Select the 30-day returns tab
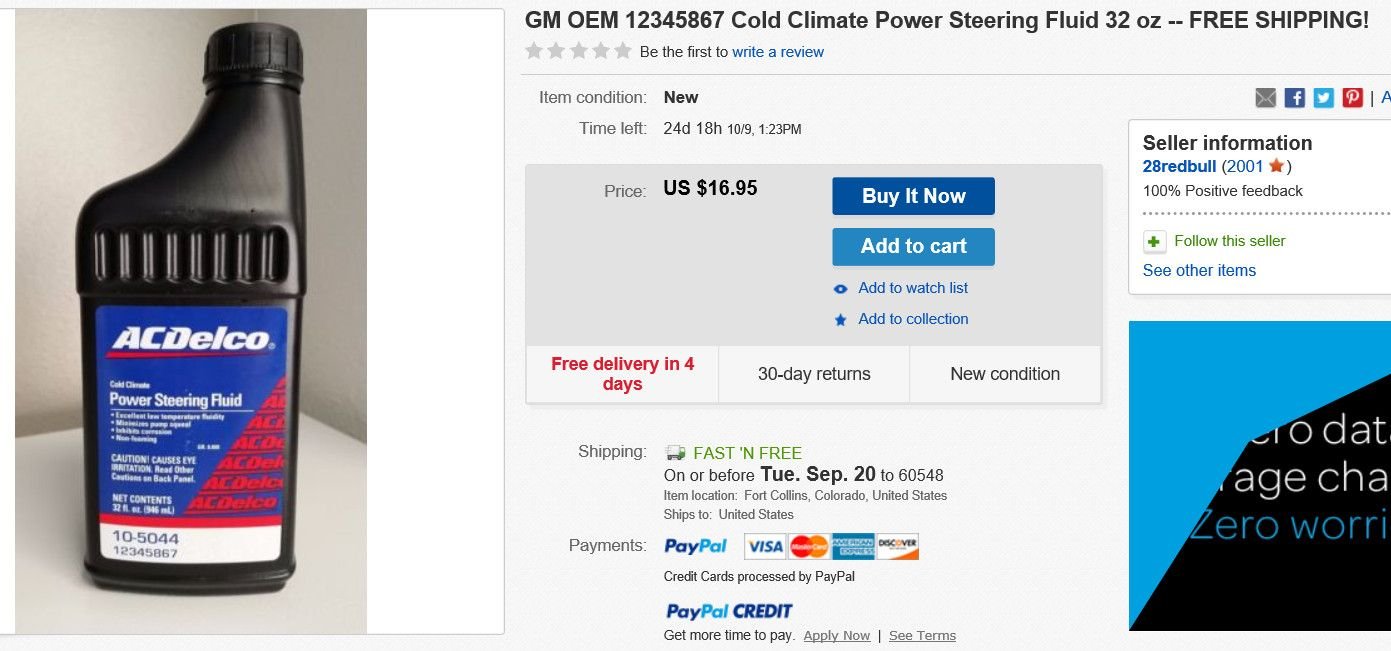This screenshot has height=651, width=1391. pos(813,373)
